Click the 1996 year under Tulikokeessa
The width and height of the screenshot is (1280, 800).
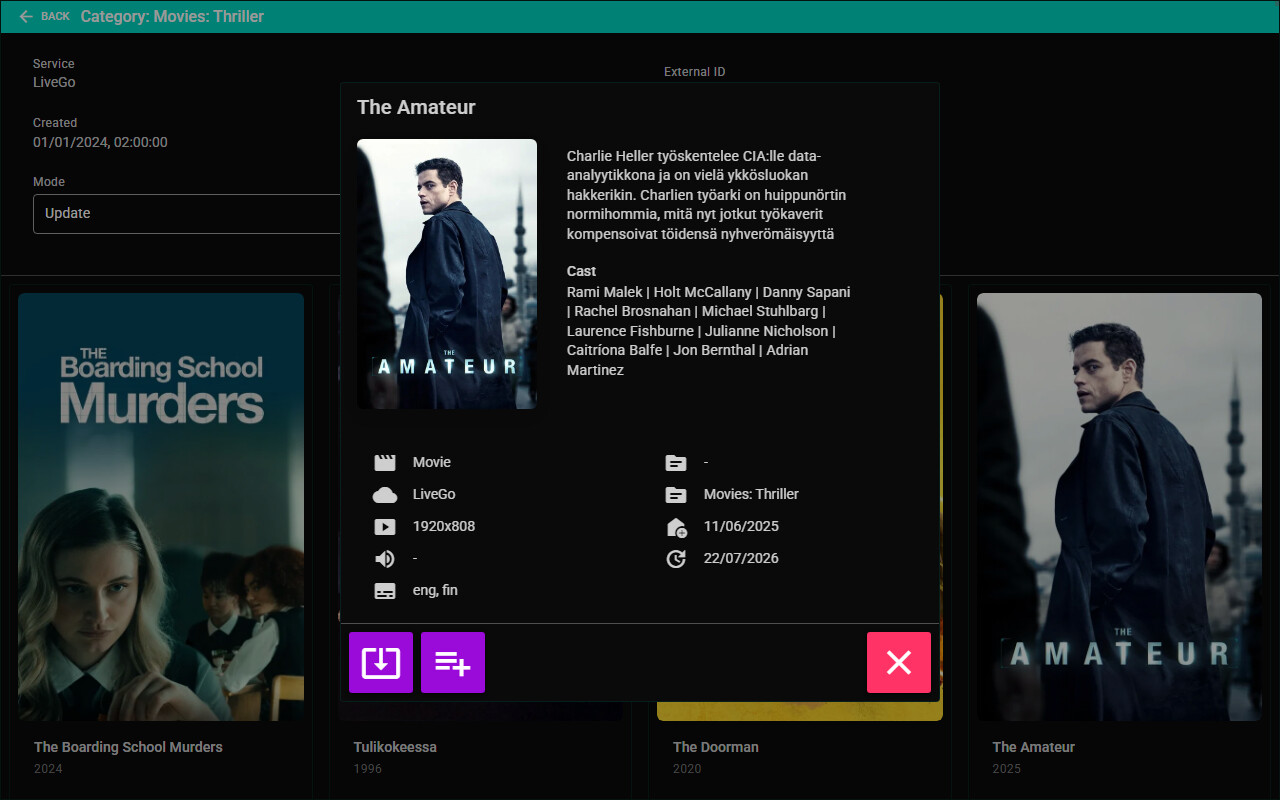367,769
